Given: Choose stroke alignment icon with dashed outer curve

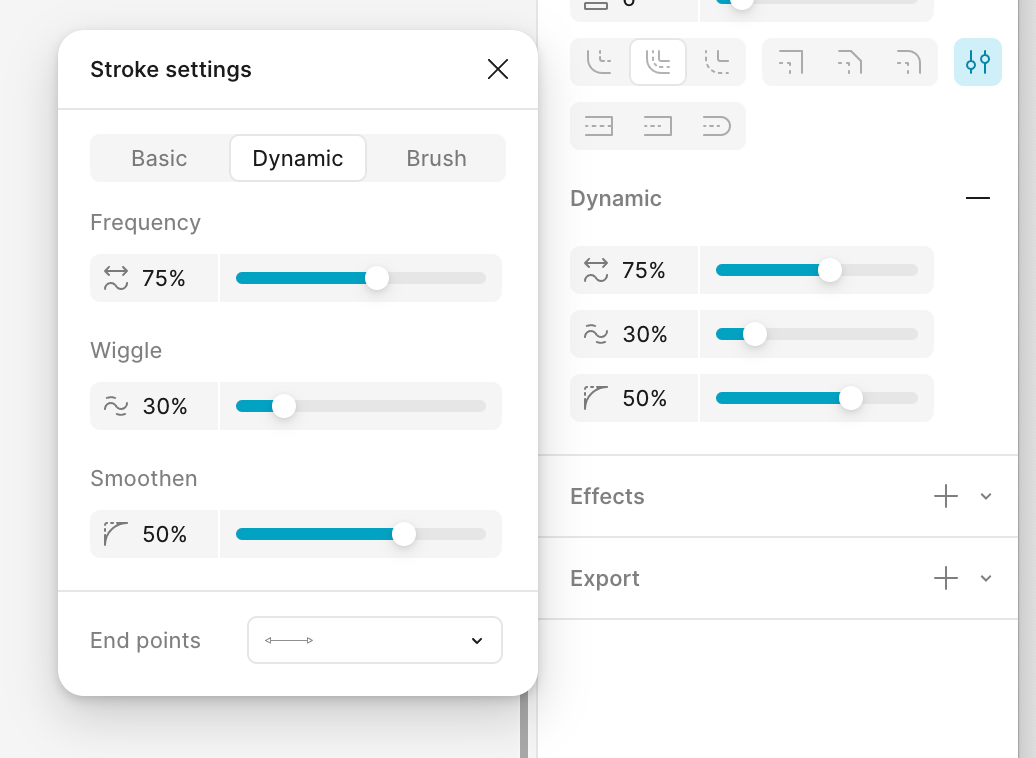Looking at the screenshot, I should tap(717, 62).
